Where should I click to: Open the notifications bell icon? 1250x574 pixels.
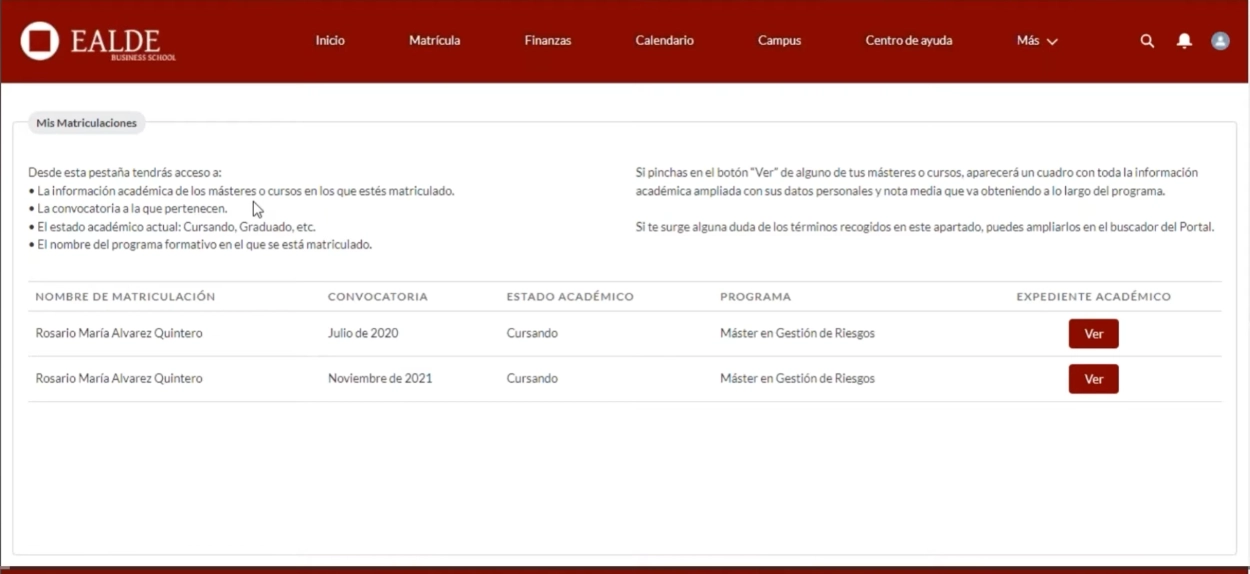[1184, 41]
